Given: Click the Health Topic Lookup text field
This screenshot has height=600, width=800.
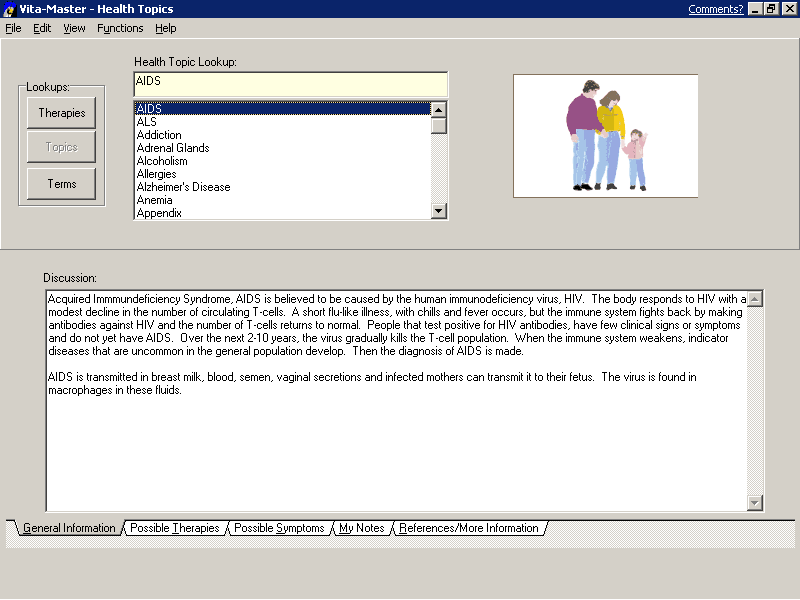Looking at the screenshot, I should 290,83.
